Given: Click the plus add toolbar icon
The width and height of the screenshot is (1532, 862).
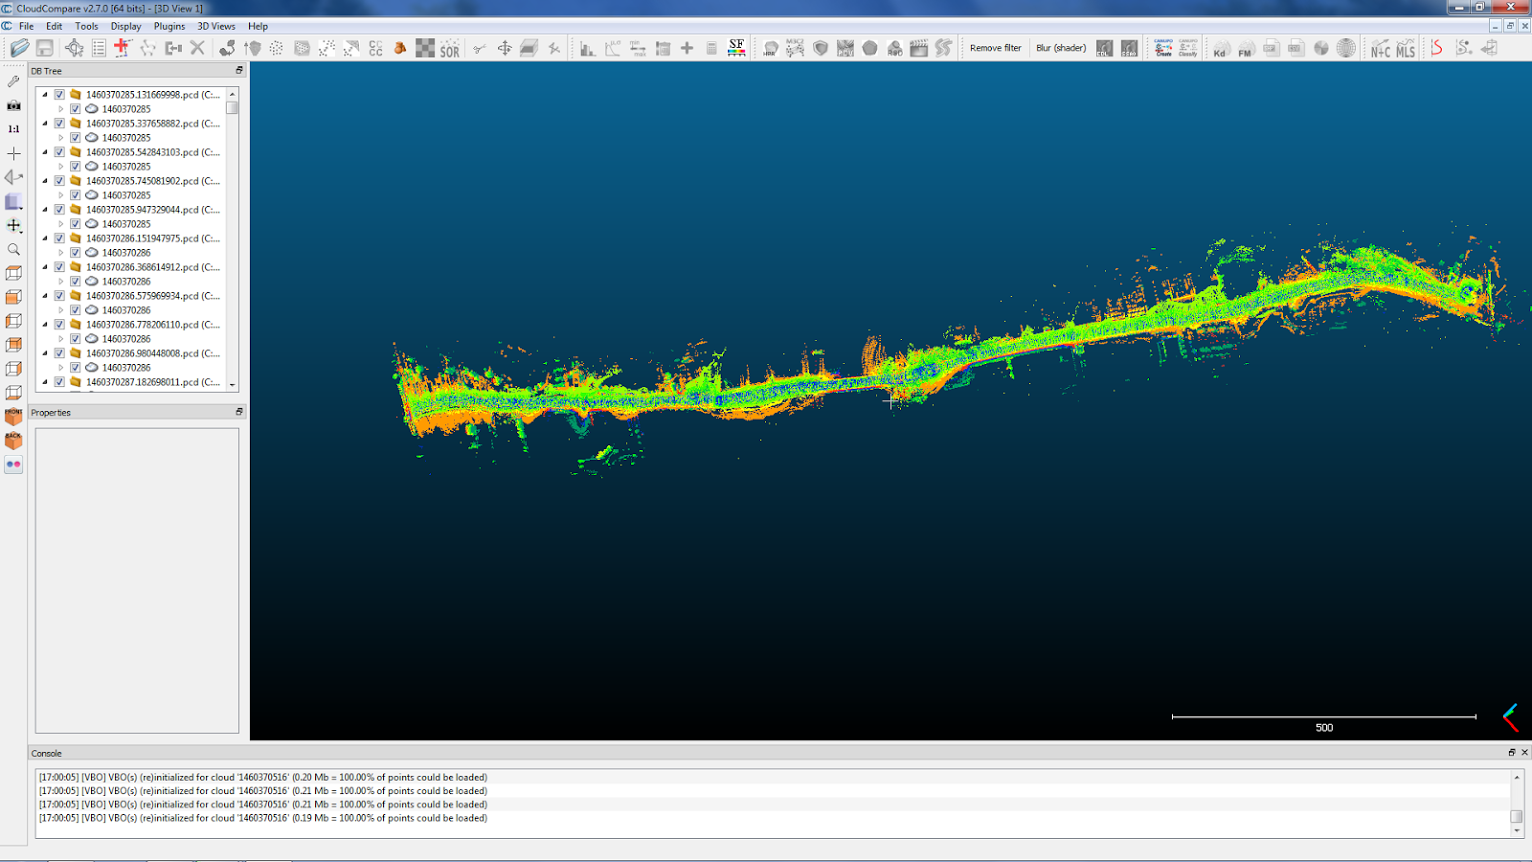Looking at the screenshot, I should (687, 48).
